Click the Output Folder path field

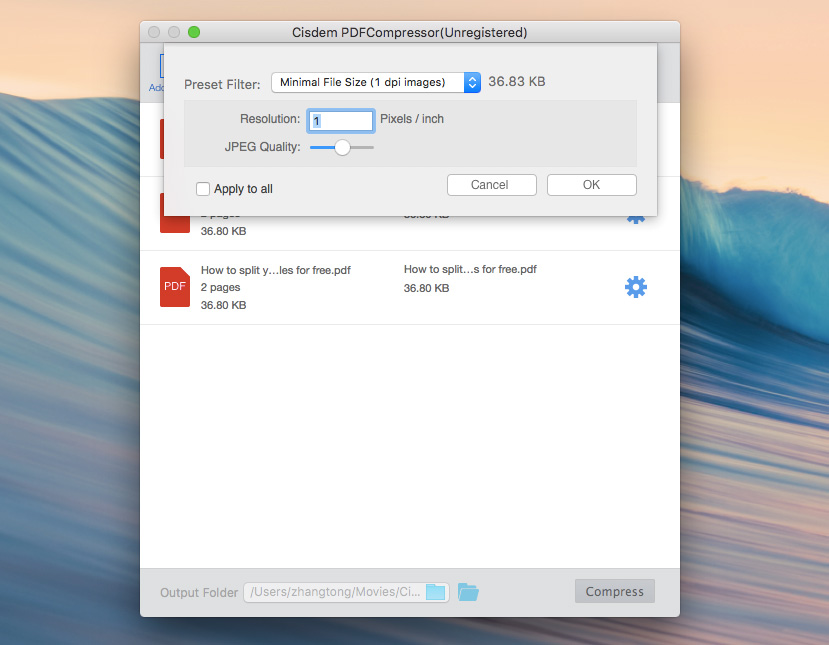pos(346,592)
